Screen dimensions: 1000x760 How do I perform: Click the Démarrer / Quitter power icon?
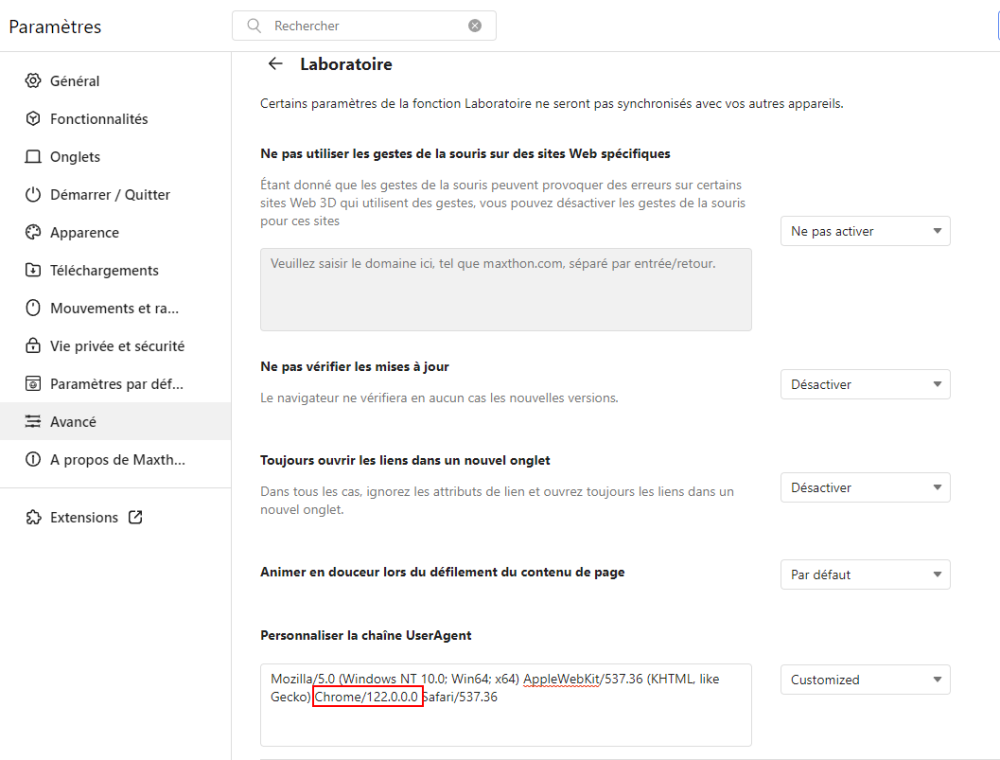click(33, 195)
